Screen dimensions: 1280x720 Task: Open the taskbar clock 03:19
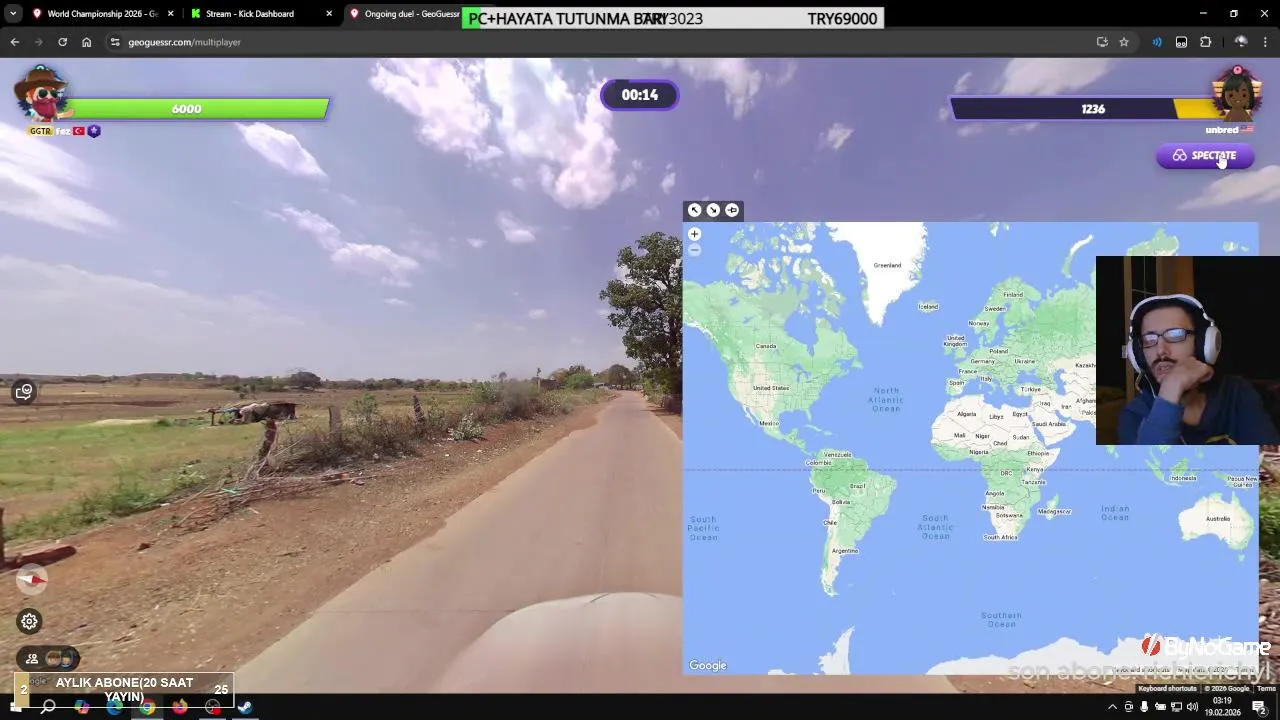(x=1222, y=706)
